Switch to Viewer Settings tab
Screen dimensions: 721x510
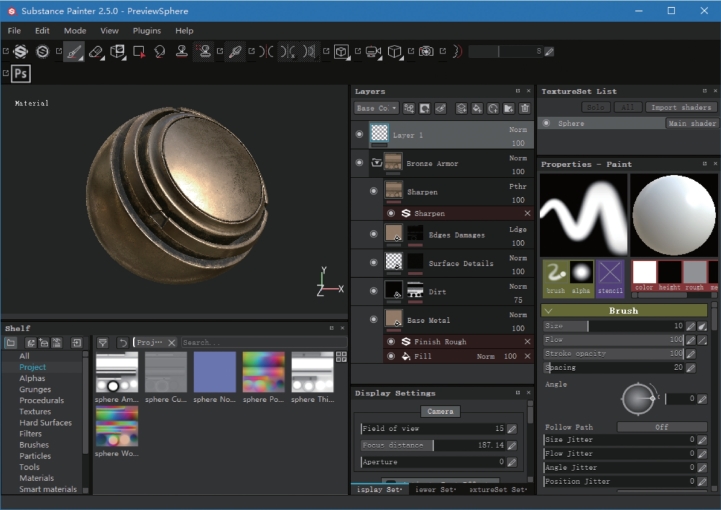point(435,490)
